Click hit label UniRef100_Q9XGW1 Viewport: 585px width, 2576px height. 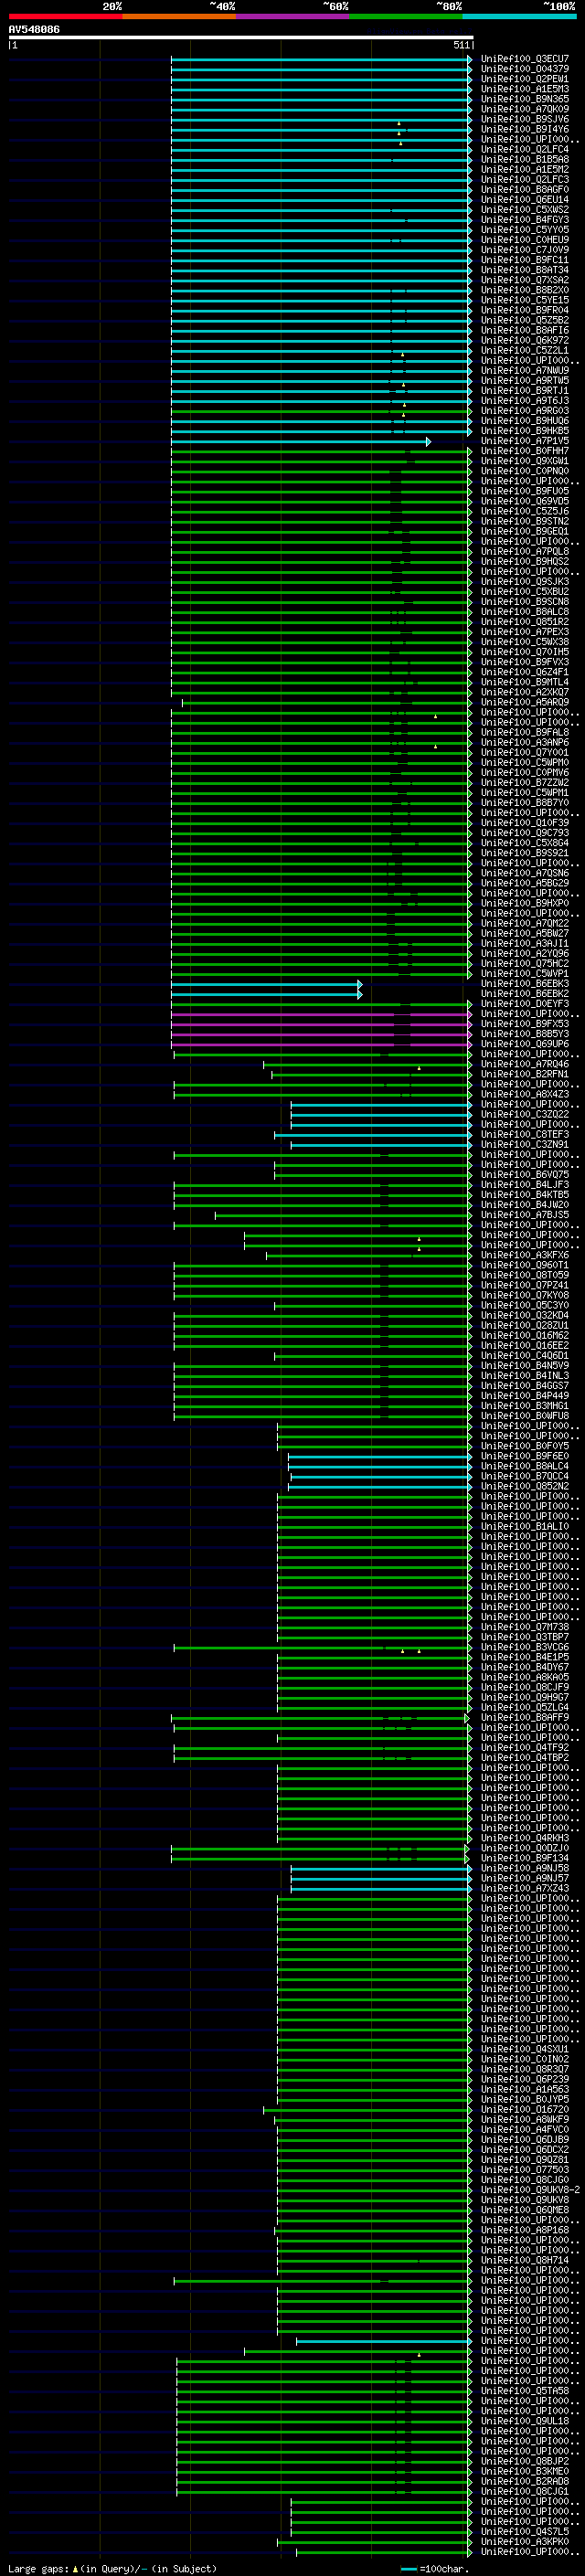coord(524,461)
